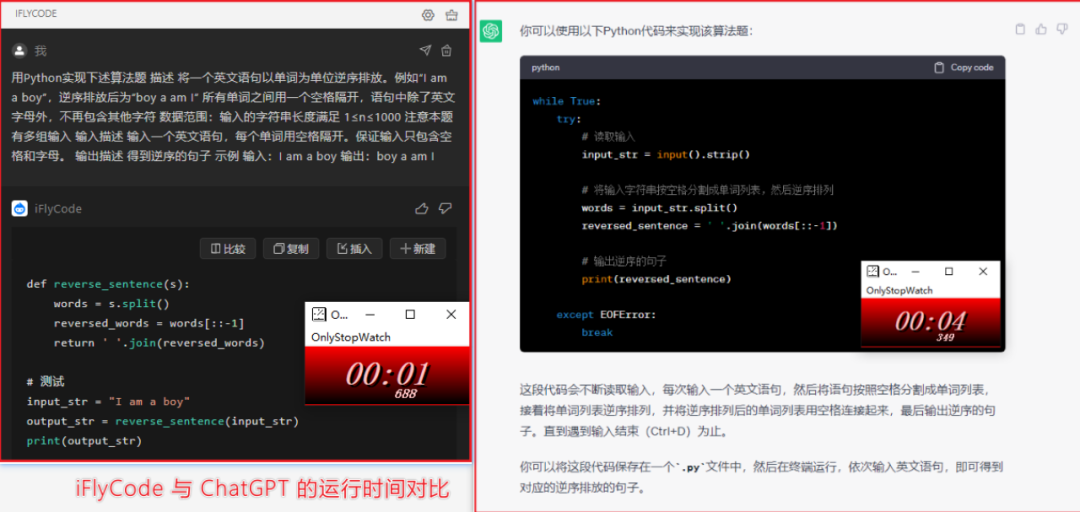1080x512 pixels.
Task: Thumbs up the iFlyCode response
Action: tap(422, 208)
